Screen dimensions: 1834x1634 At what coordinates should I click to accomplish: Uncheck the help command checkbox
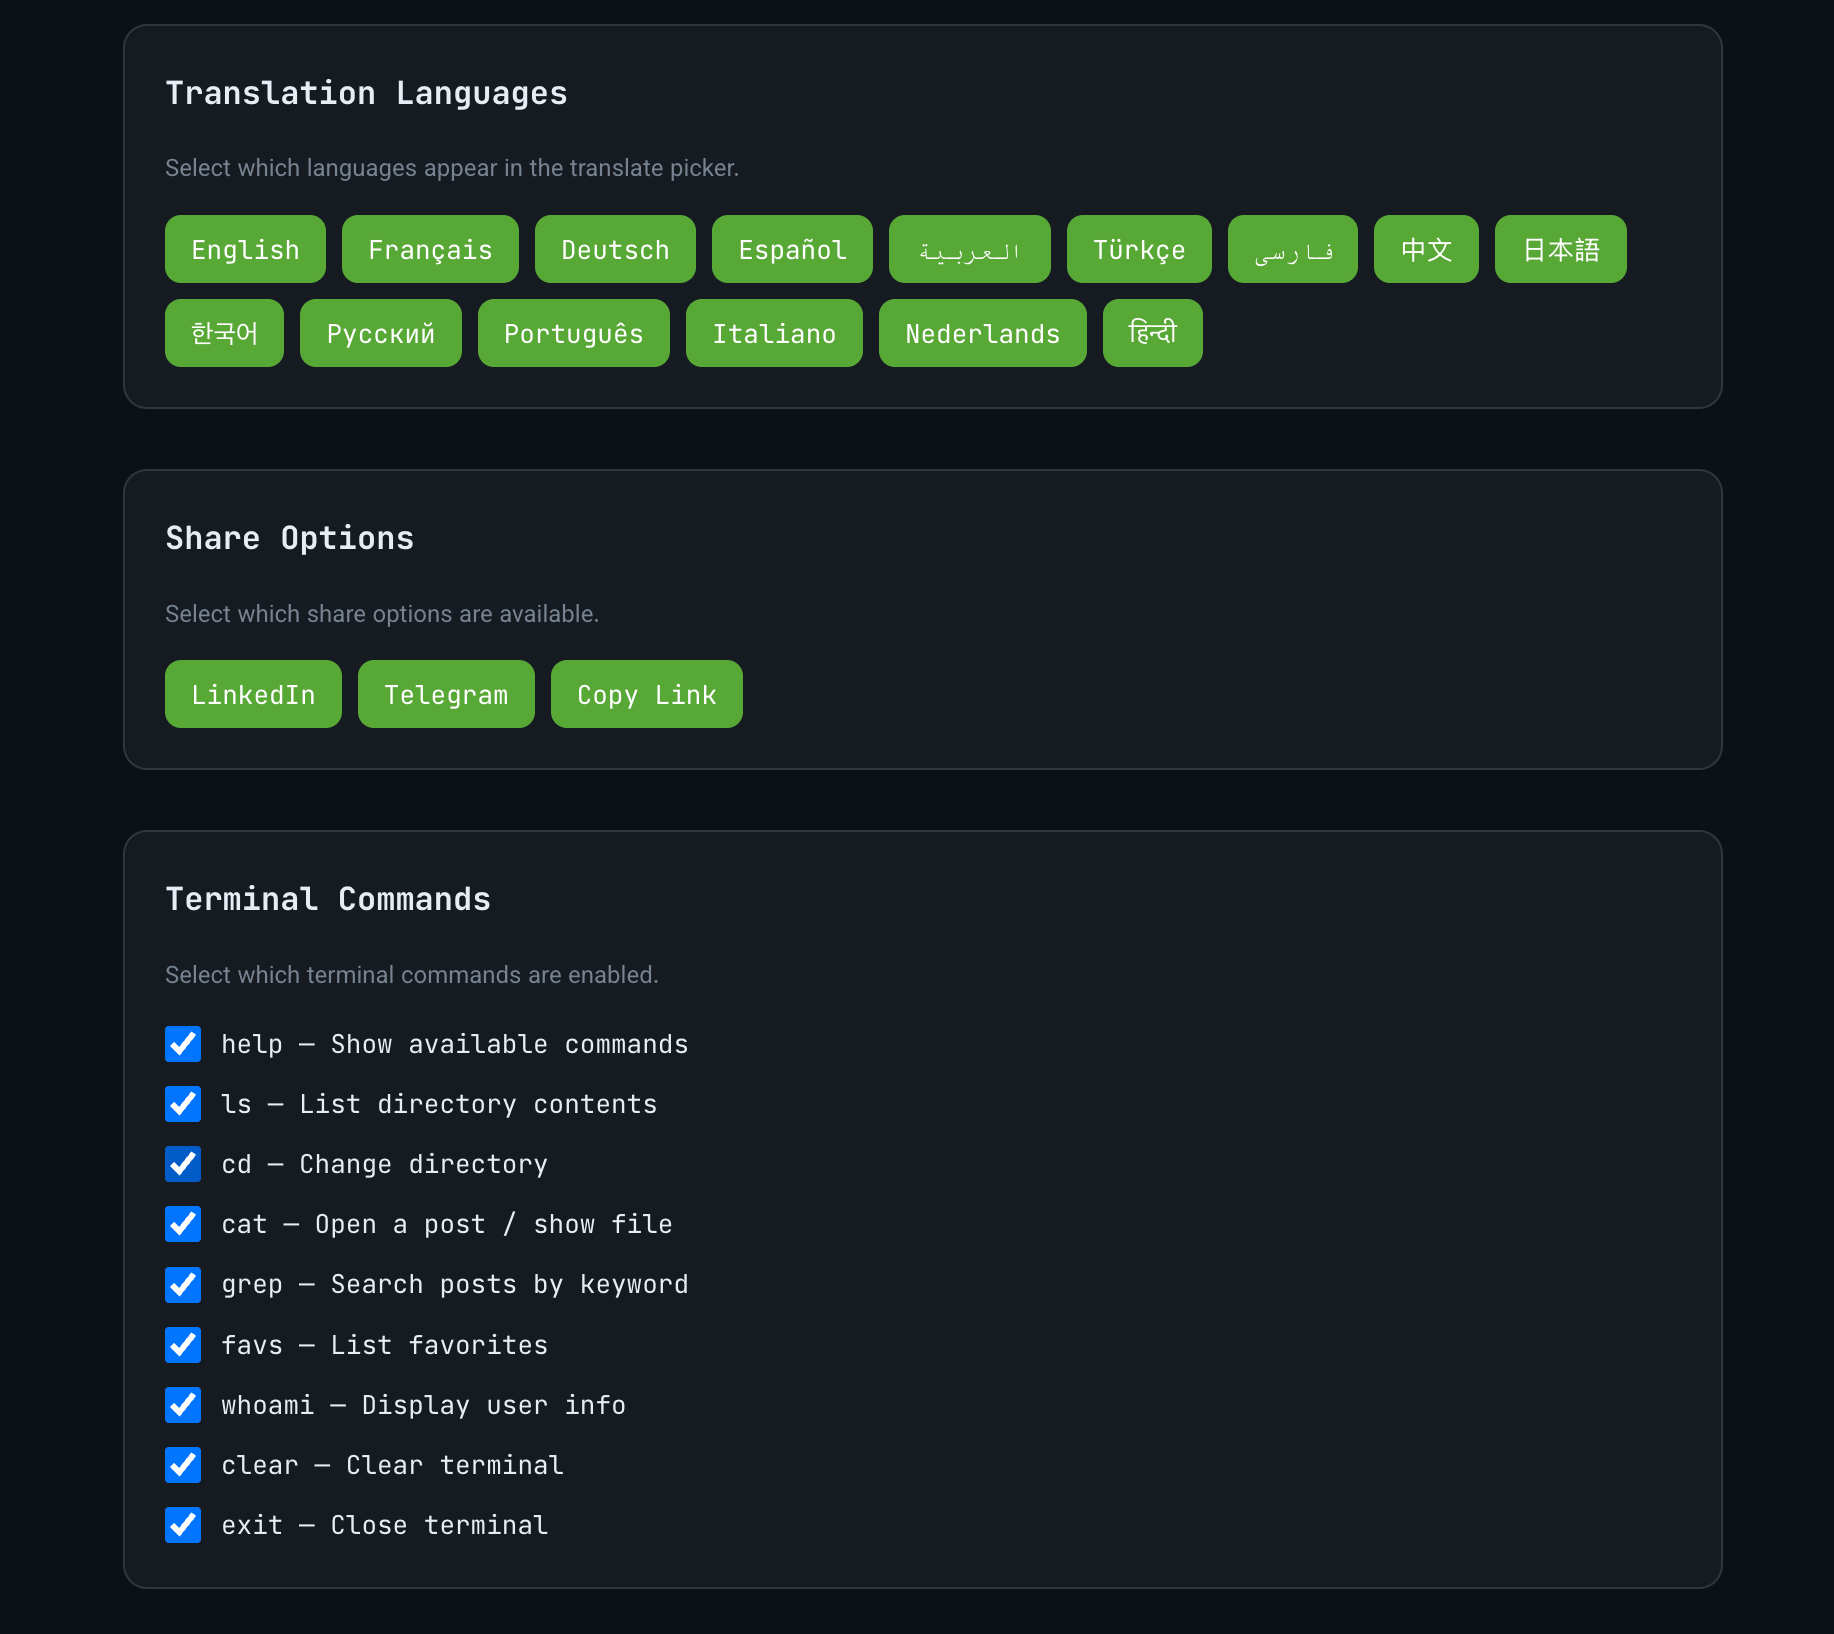click(183, 1044)
